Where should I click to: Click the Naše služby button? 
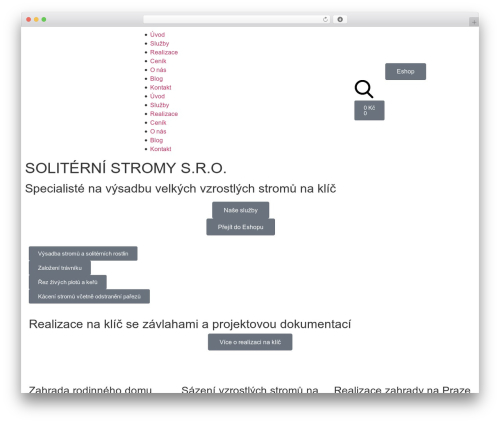(240, 210)
